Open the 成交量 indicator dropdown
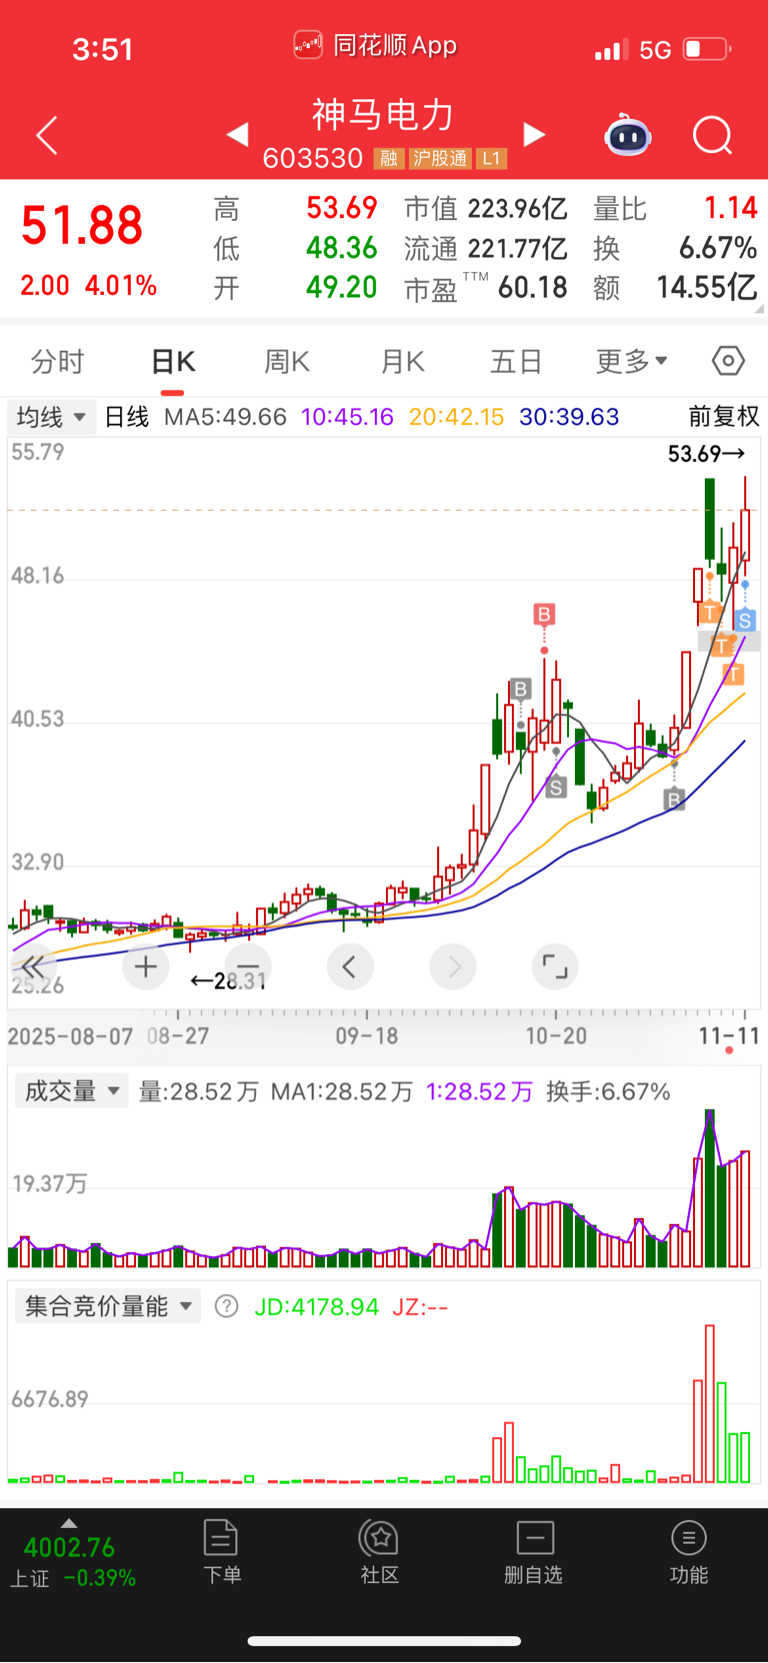 coord(72,1091)
